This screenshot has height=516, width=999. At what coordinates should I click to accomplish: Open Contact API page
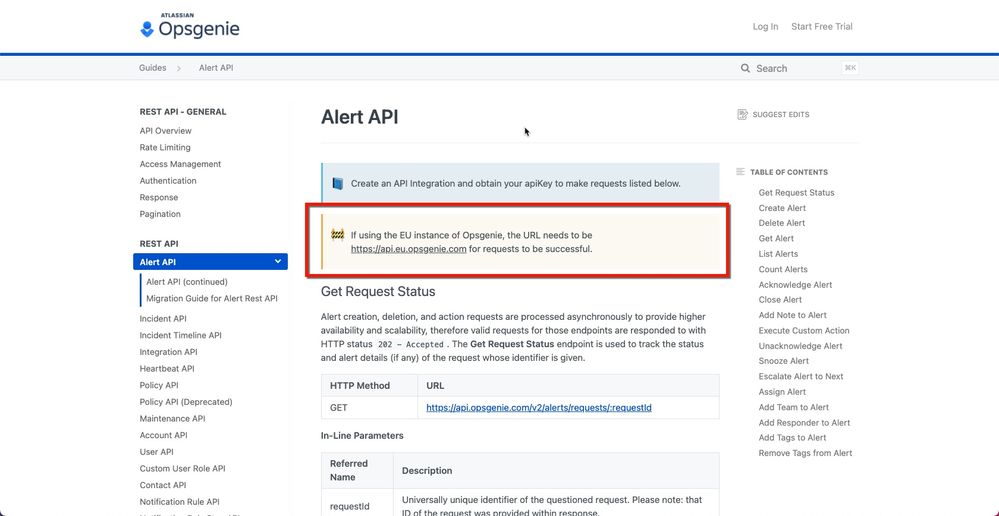click(x=163, y=485)
